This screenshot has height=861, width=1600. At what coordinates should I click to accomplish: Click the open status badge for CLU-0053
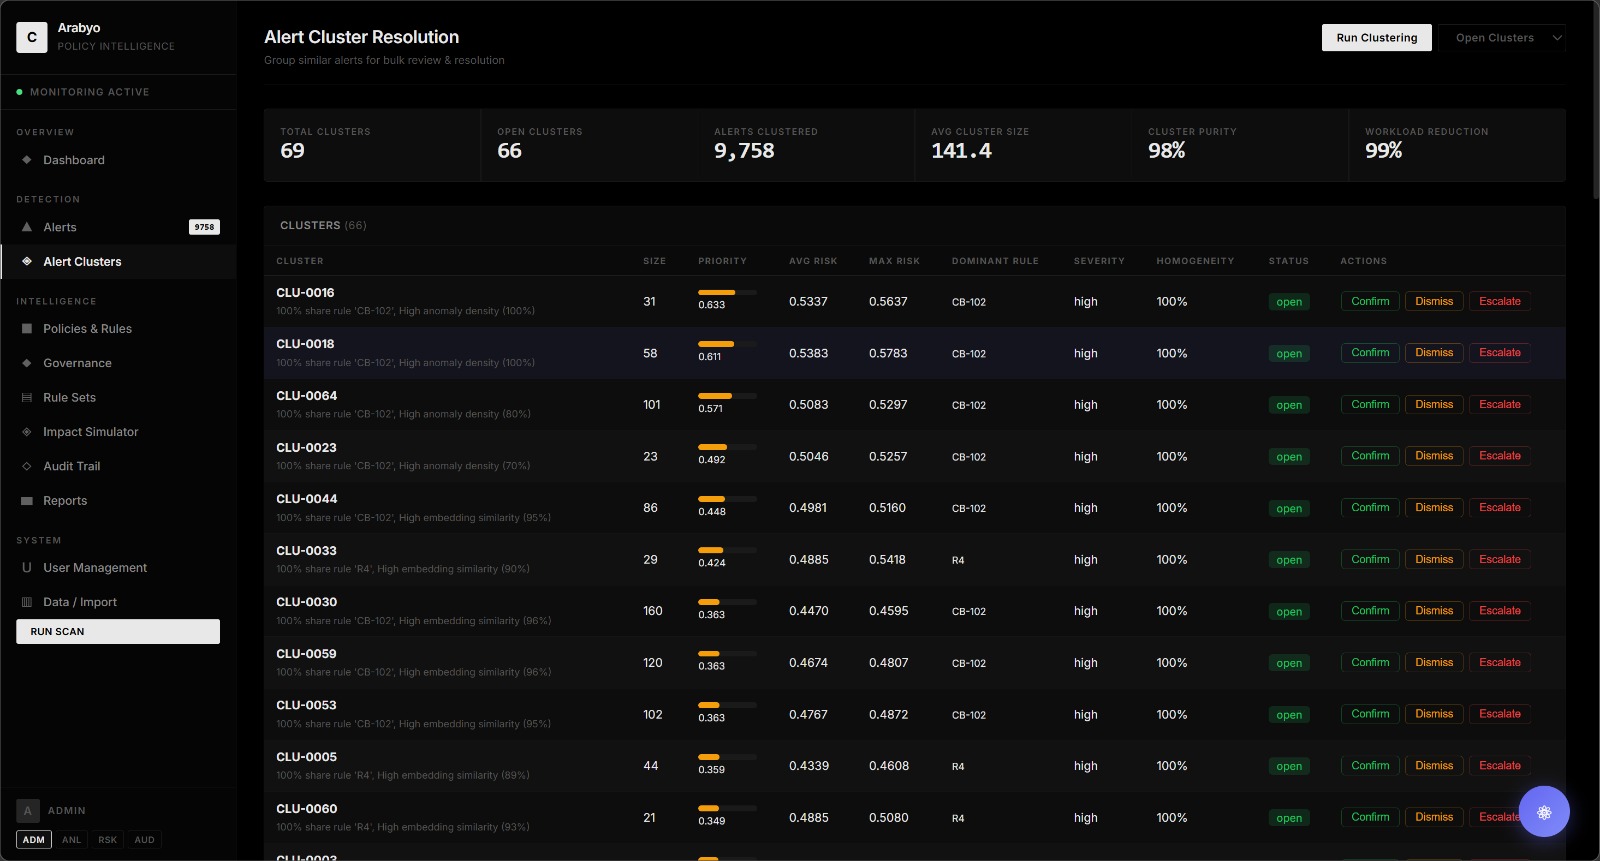(x=1289, y=715)
